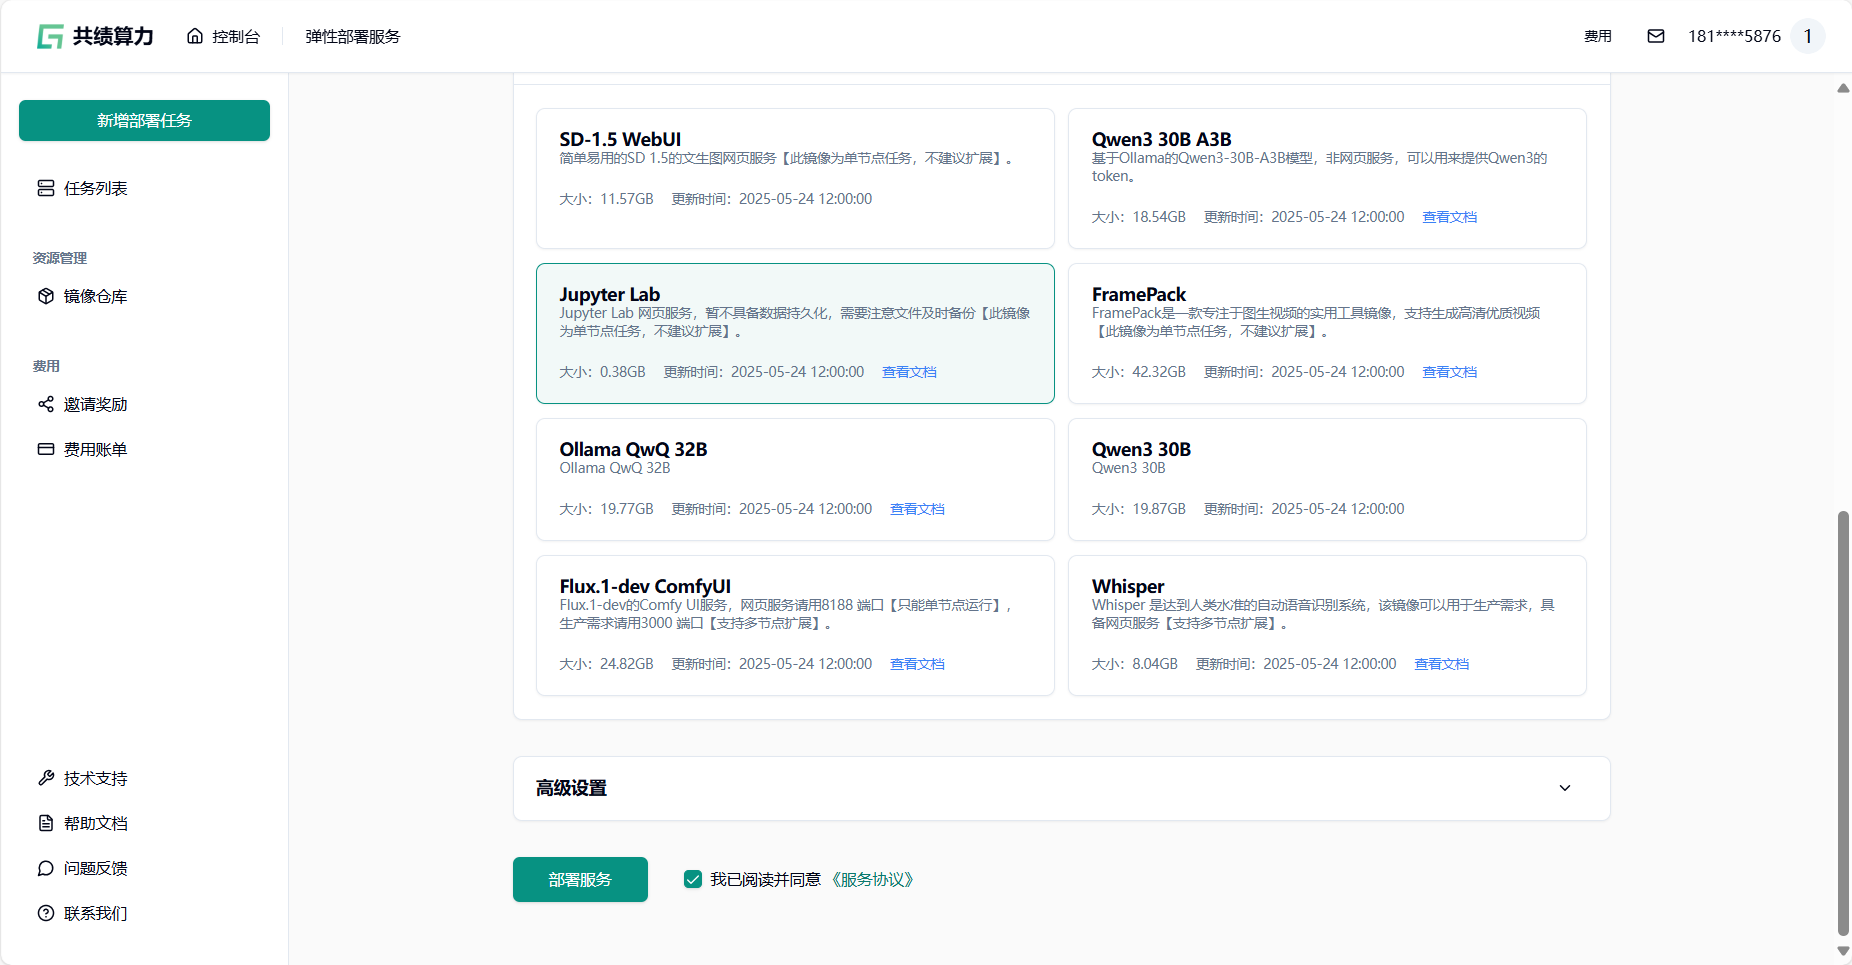
Task: Click the 共绩算力 logo icon
Action: (x=50, y=37)
